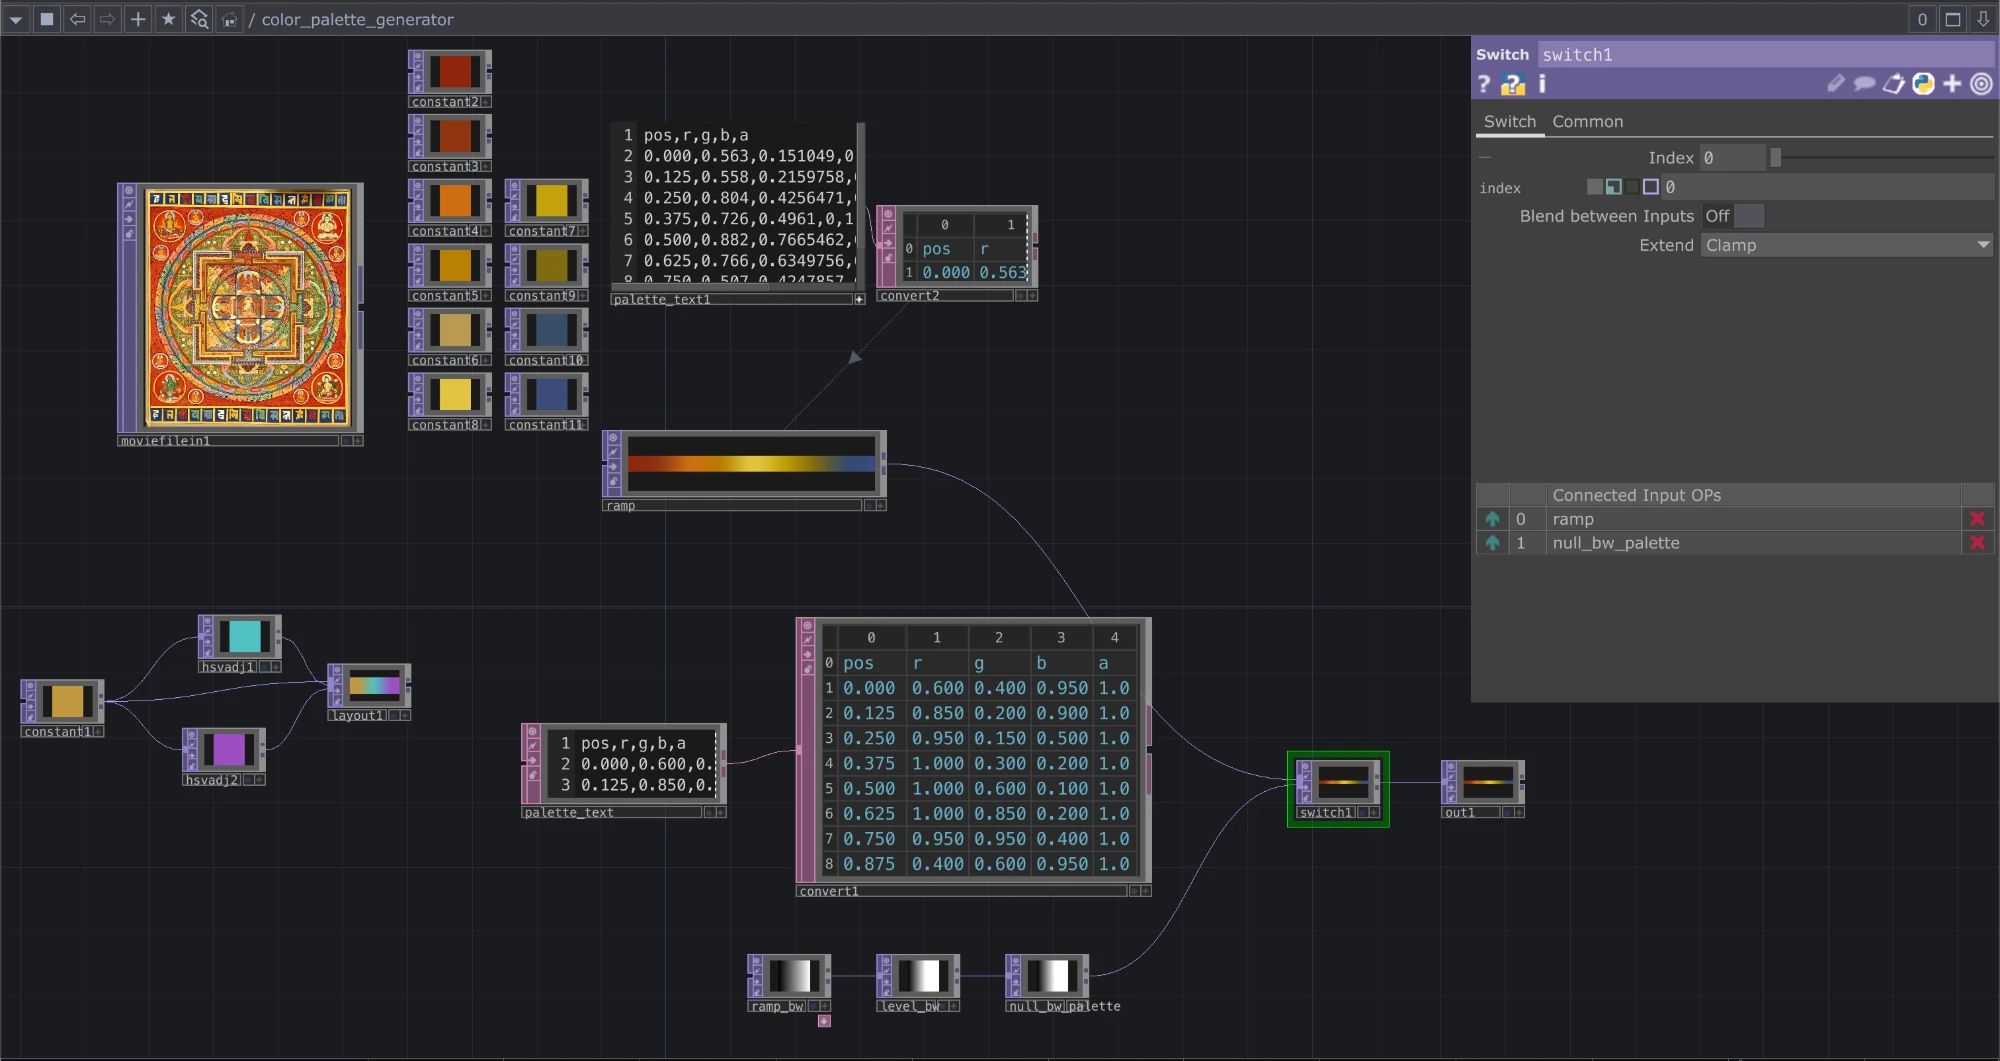Open operator help question mark icon
This screenshot has height=1061, width=2000.
1484,84
